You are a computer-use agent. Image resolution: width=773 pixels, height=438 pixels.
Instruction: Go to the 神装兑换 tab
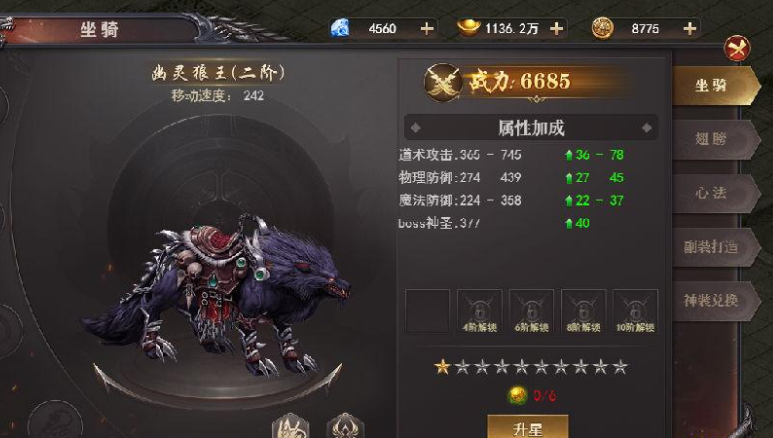pyautogui.click(x=711, y=300)
